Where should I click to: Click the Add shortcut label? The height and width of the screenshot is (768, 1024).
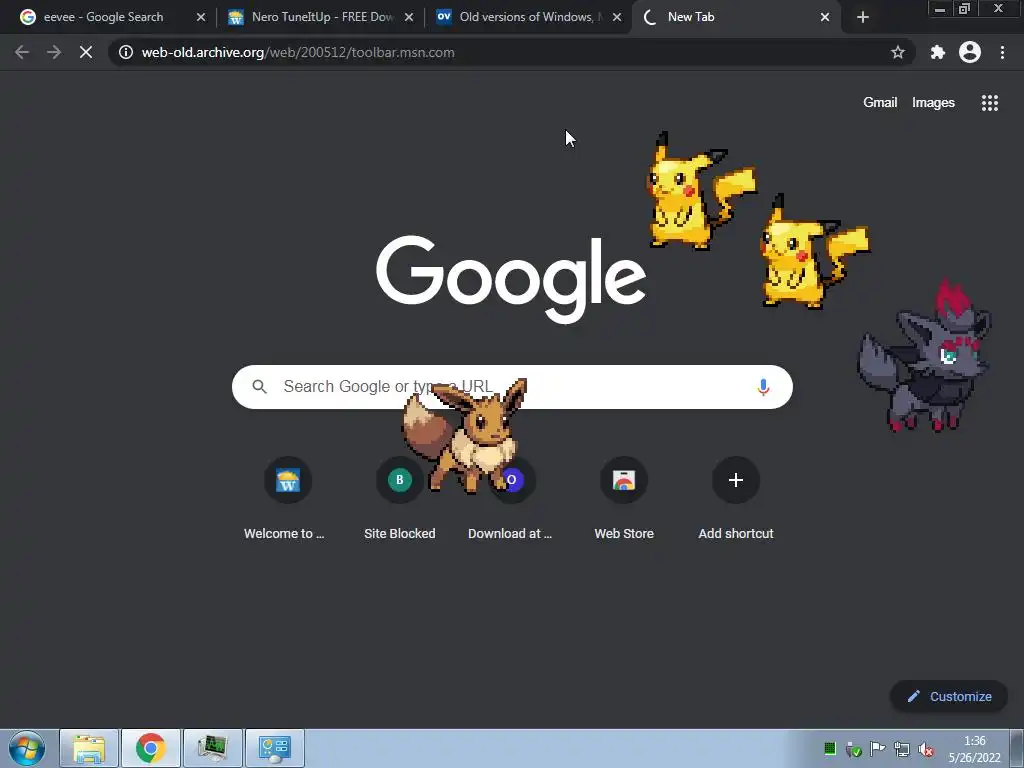(736, 534)
